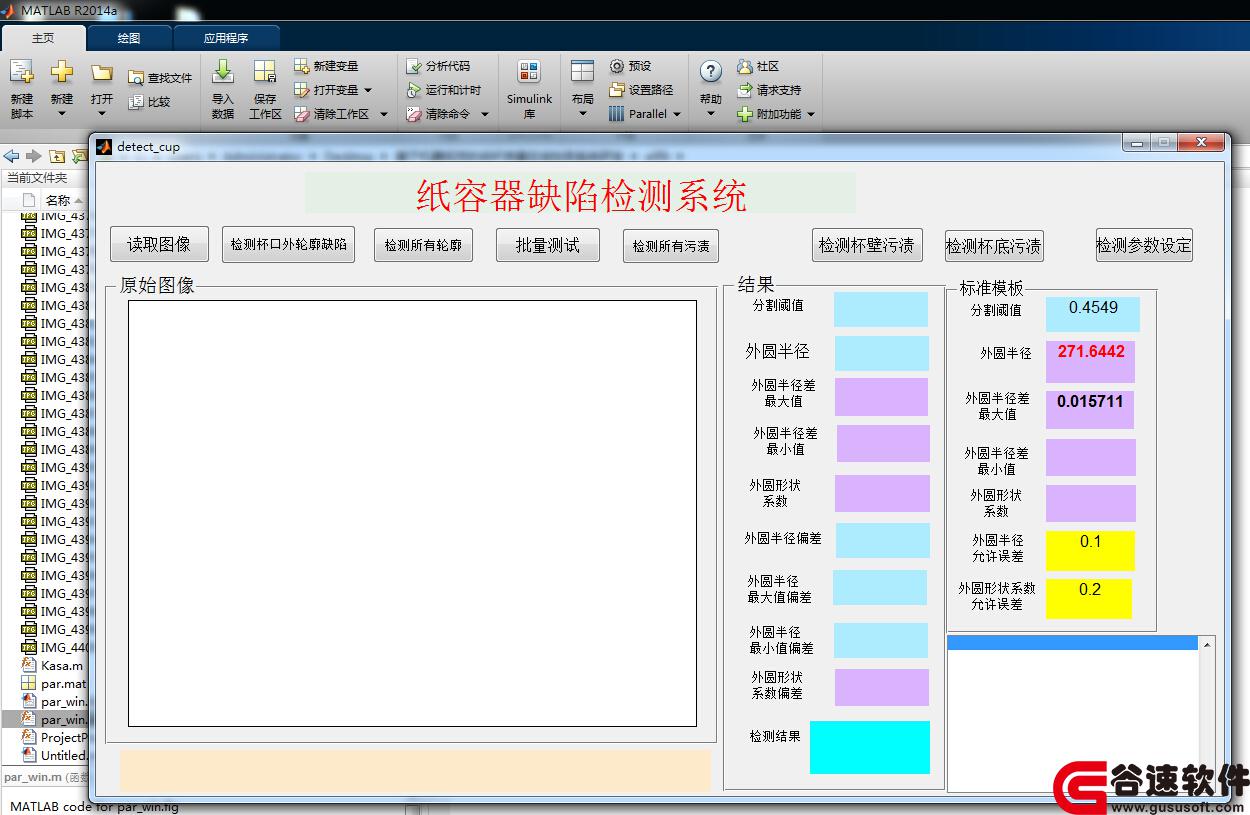1250x815 pixels.
Task: Click the 检测所有轮廓 button
Action: click(x=423, y=245)
